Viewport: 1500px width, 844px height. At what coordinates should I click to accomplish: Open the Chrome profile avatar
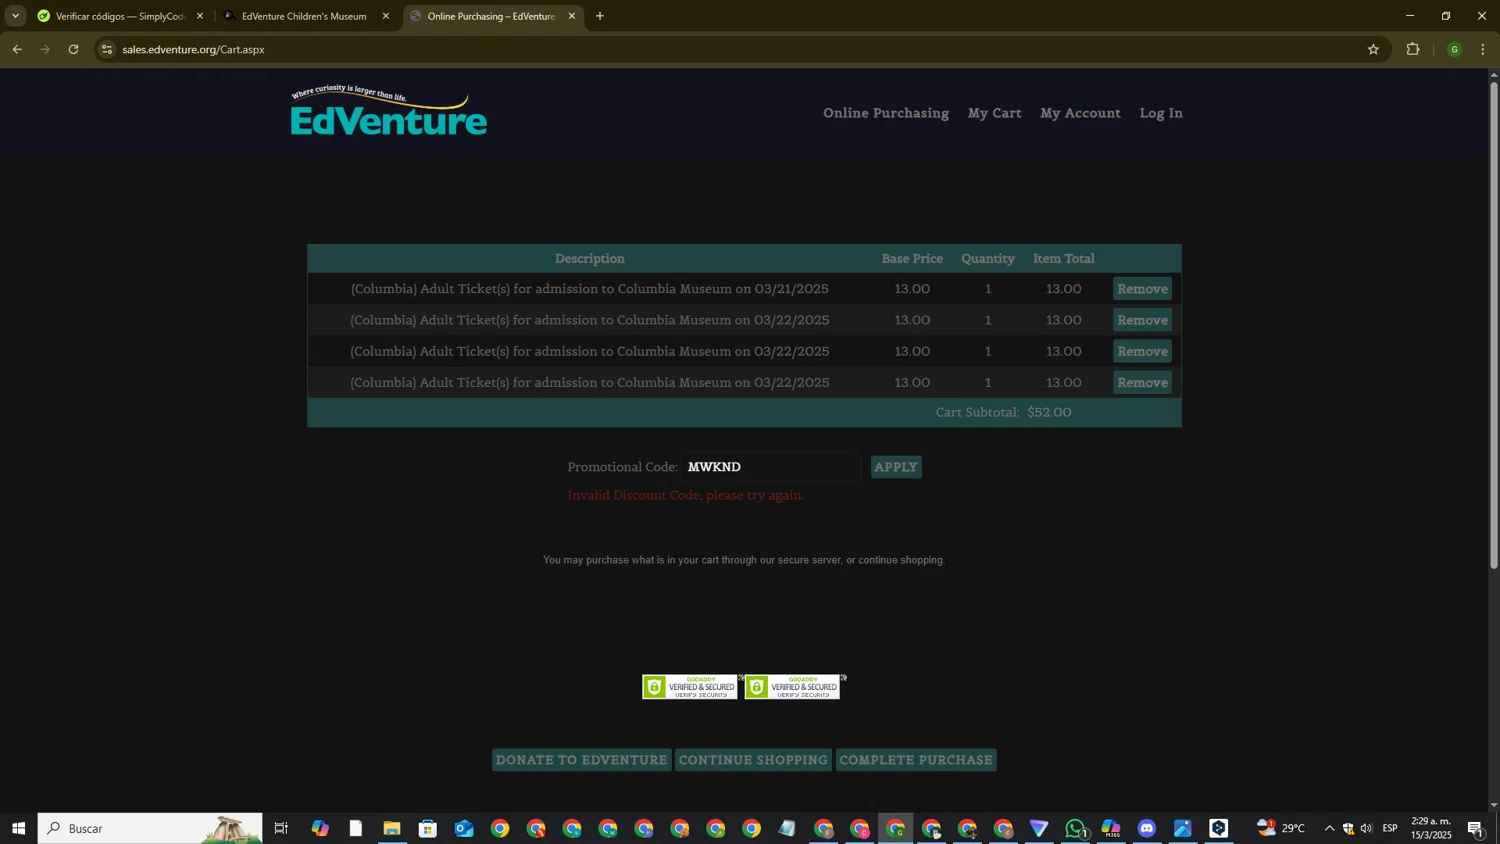[x=1454, y=49]
